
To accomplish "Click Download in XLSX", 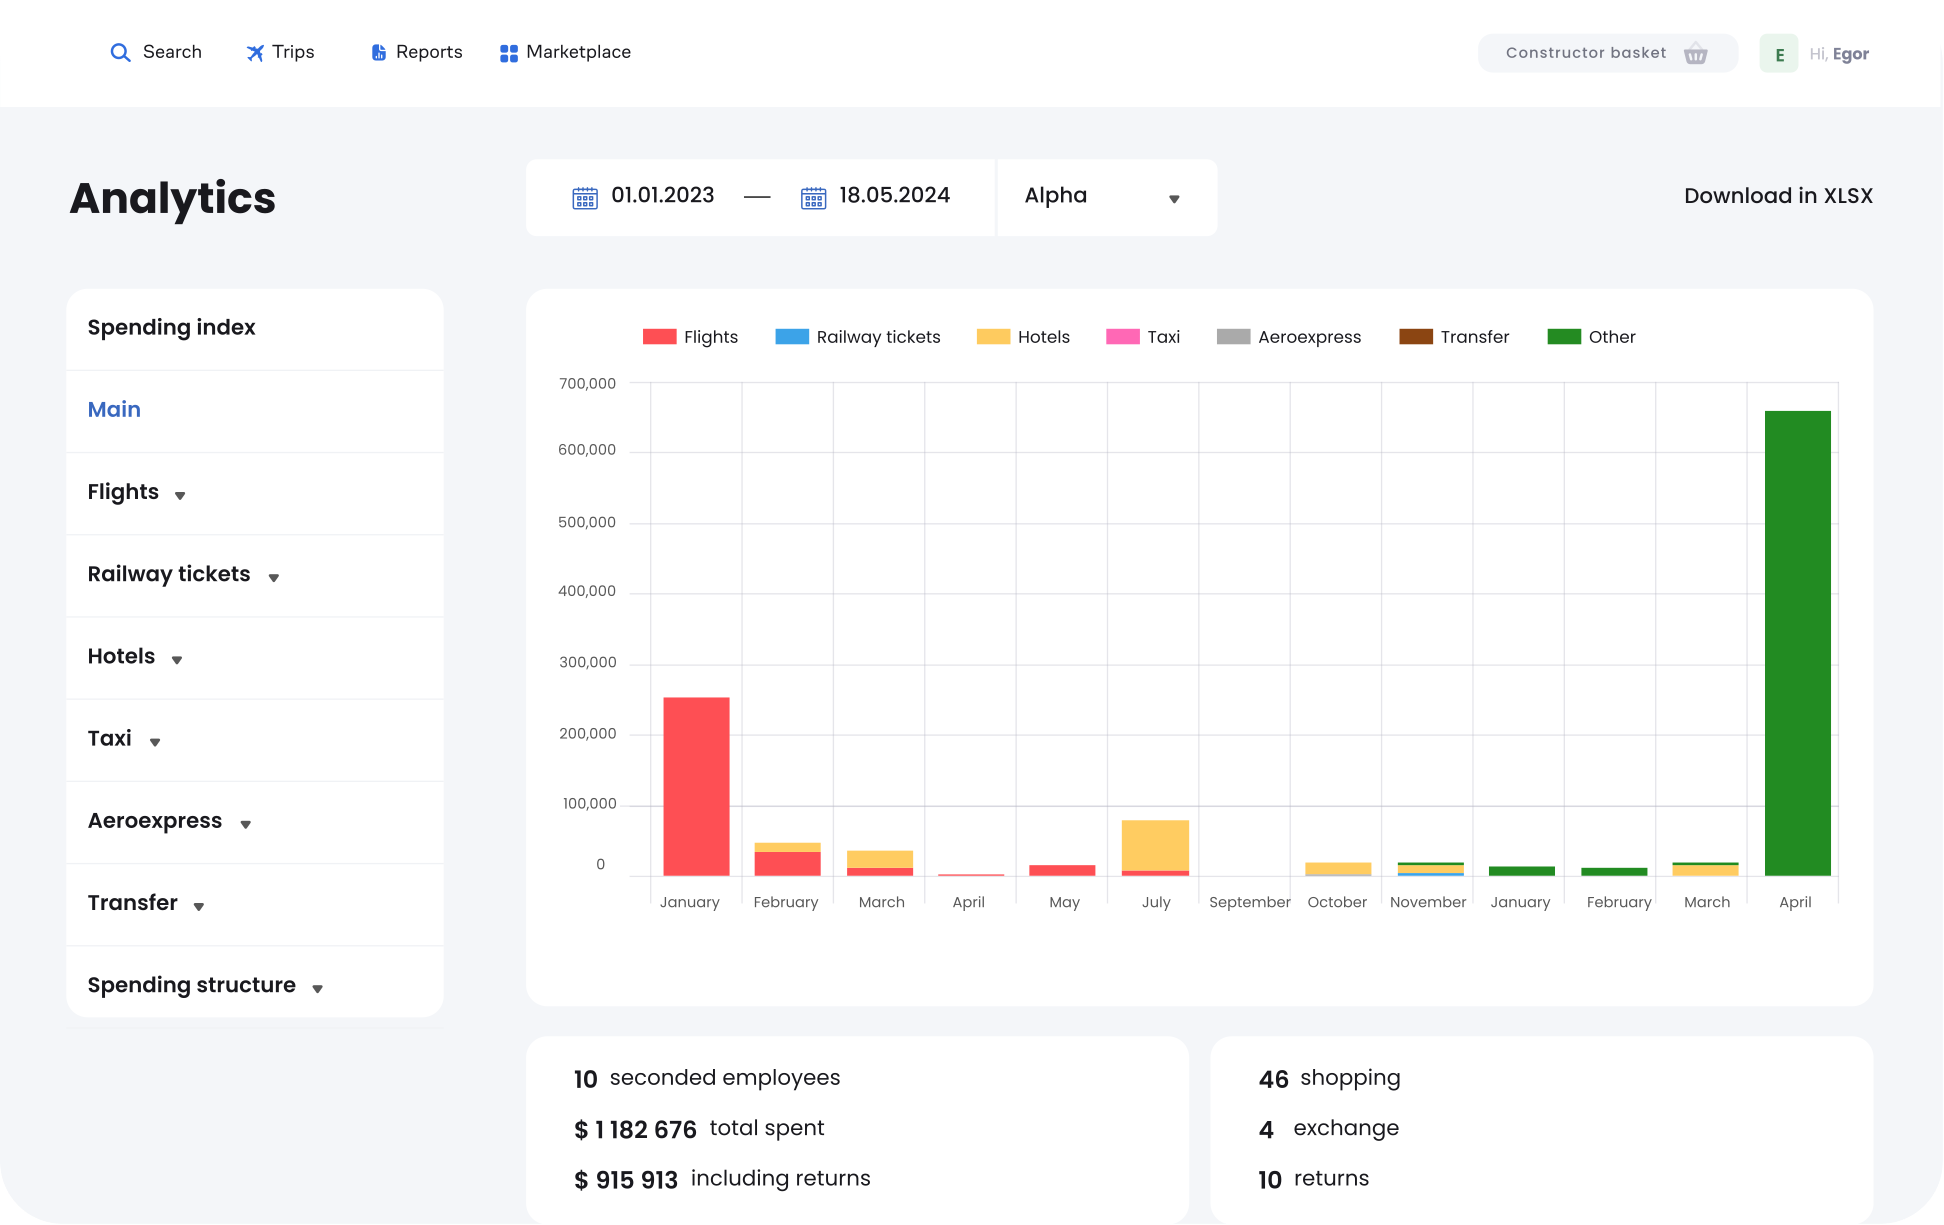I will pos(1777,196).
